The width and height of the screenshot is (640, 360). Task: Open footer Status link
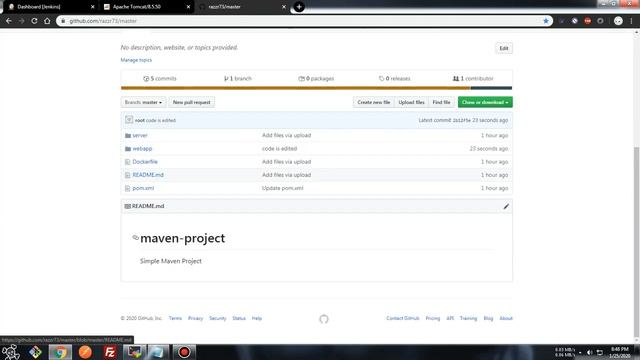[x=239, y=318]
